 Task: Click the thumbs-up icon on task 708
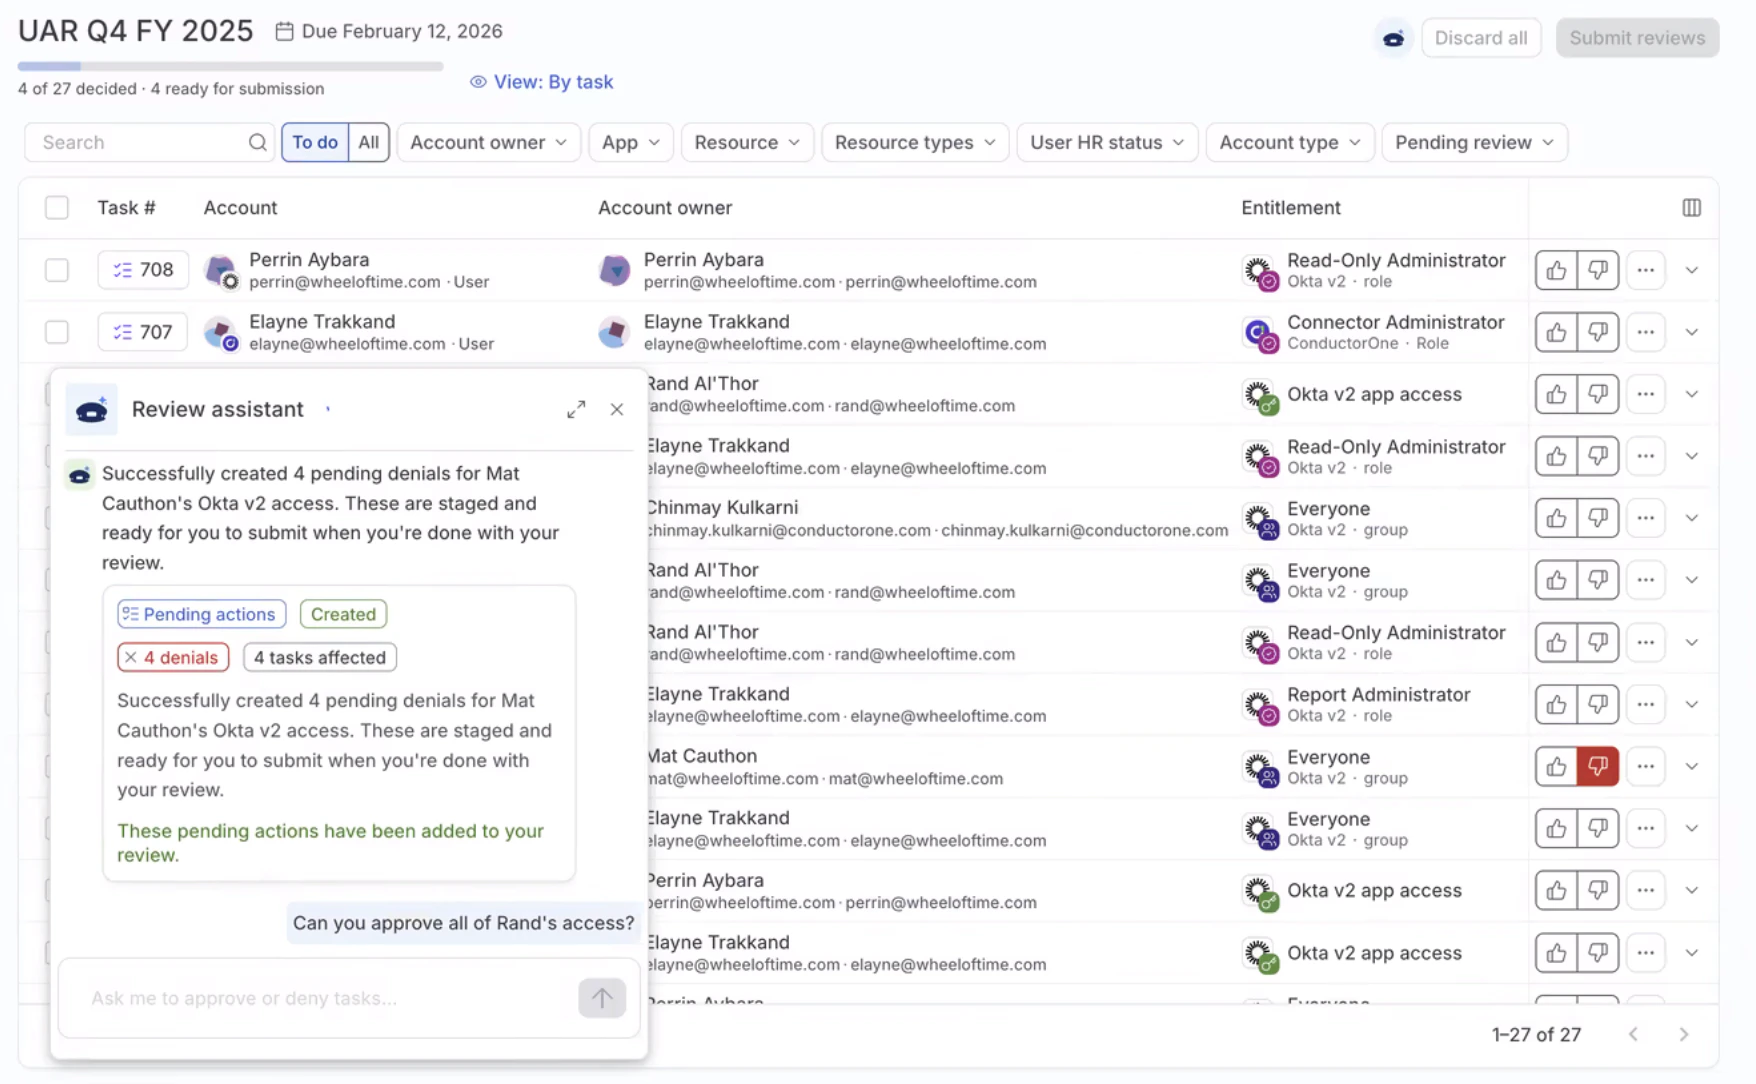(x=1555, y=270)
